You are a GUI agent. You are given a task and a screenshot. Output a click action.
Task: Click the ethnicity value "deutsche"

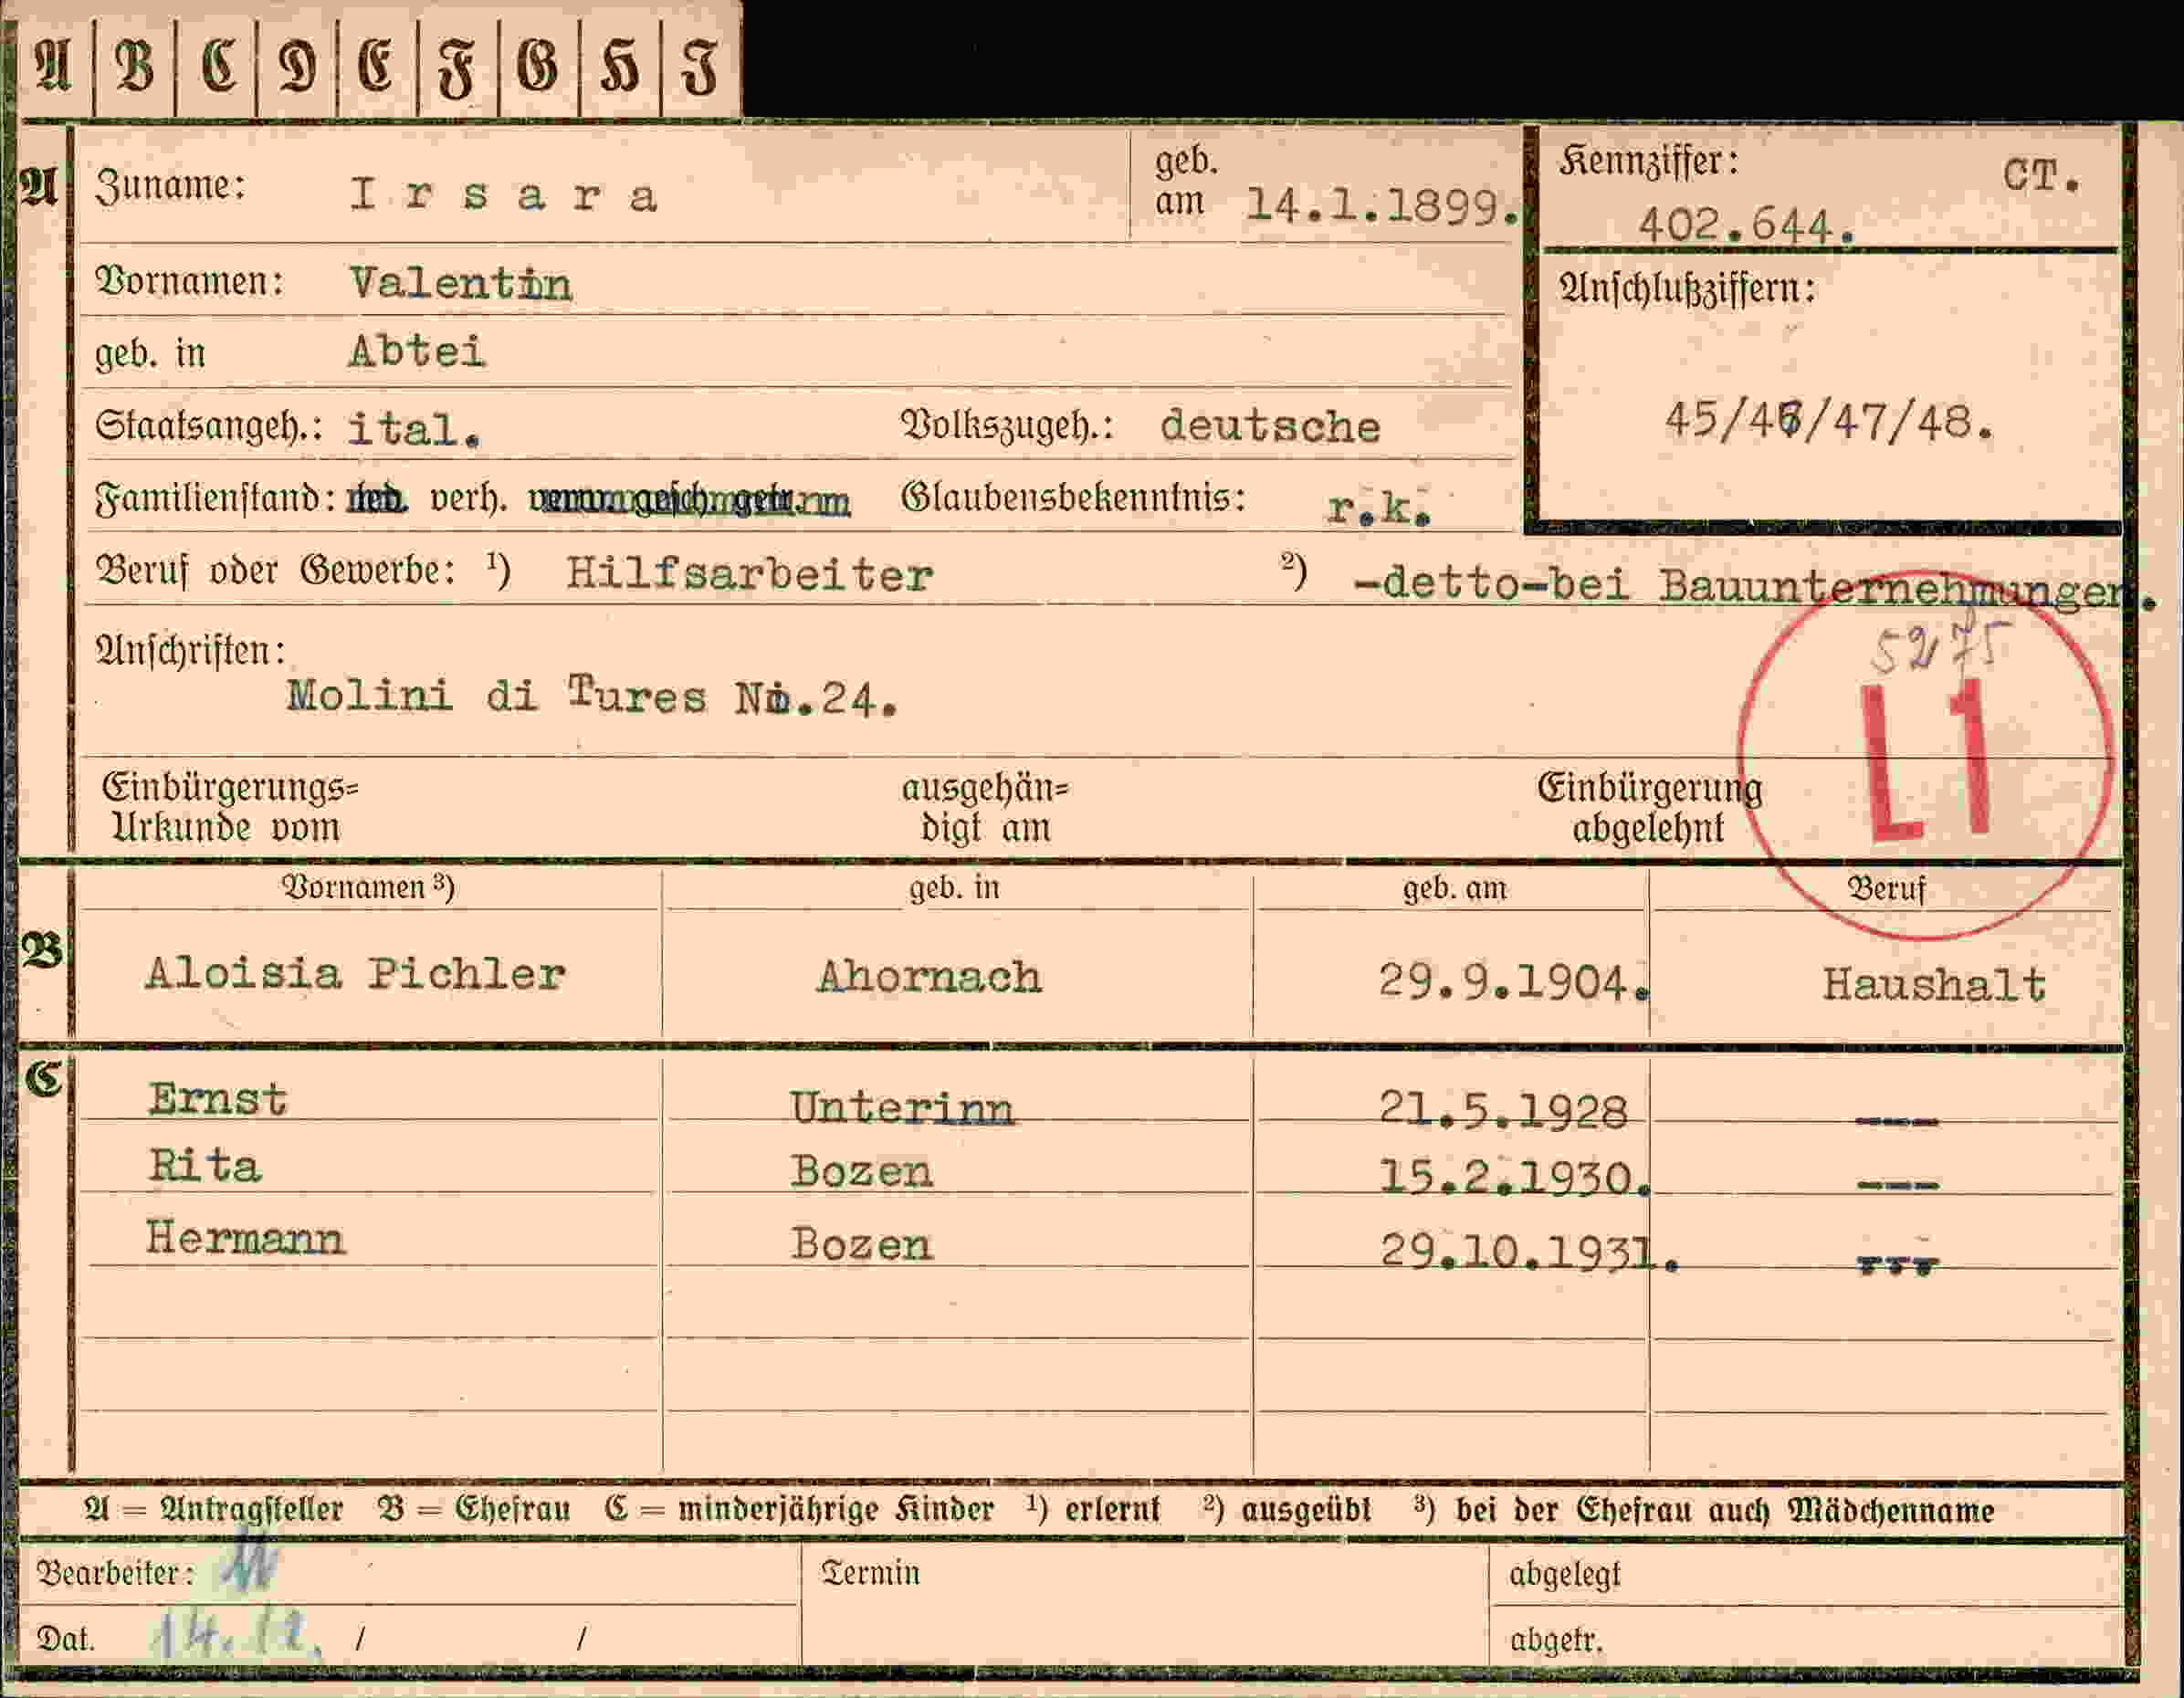click(1270, 427)
